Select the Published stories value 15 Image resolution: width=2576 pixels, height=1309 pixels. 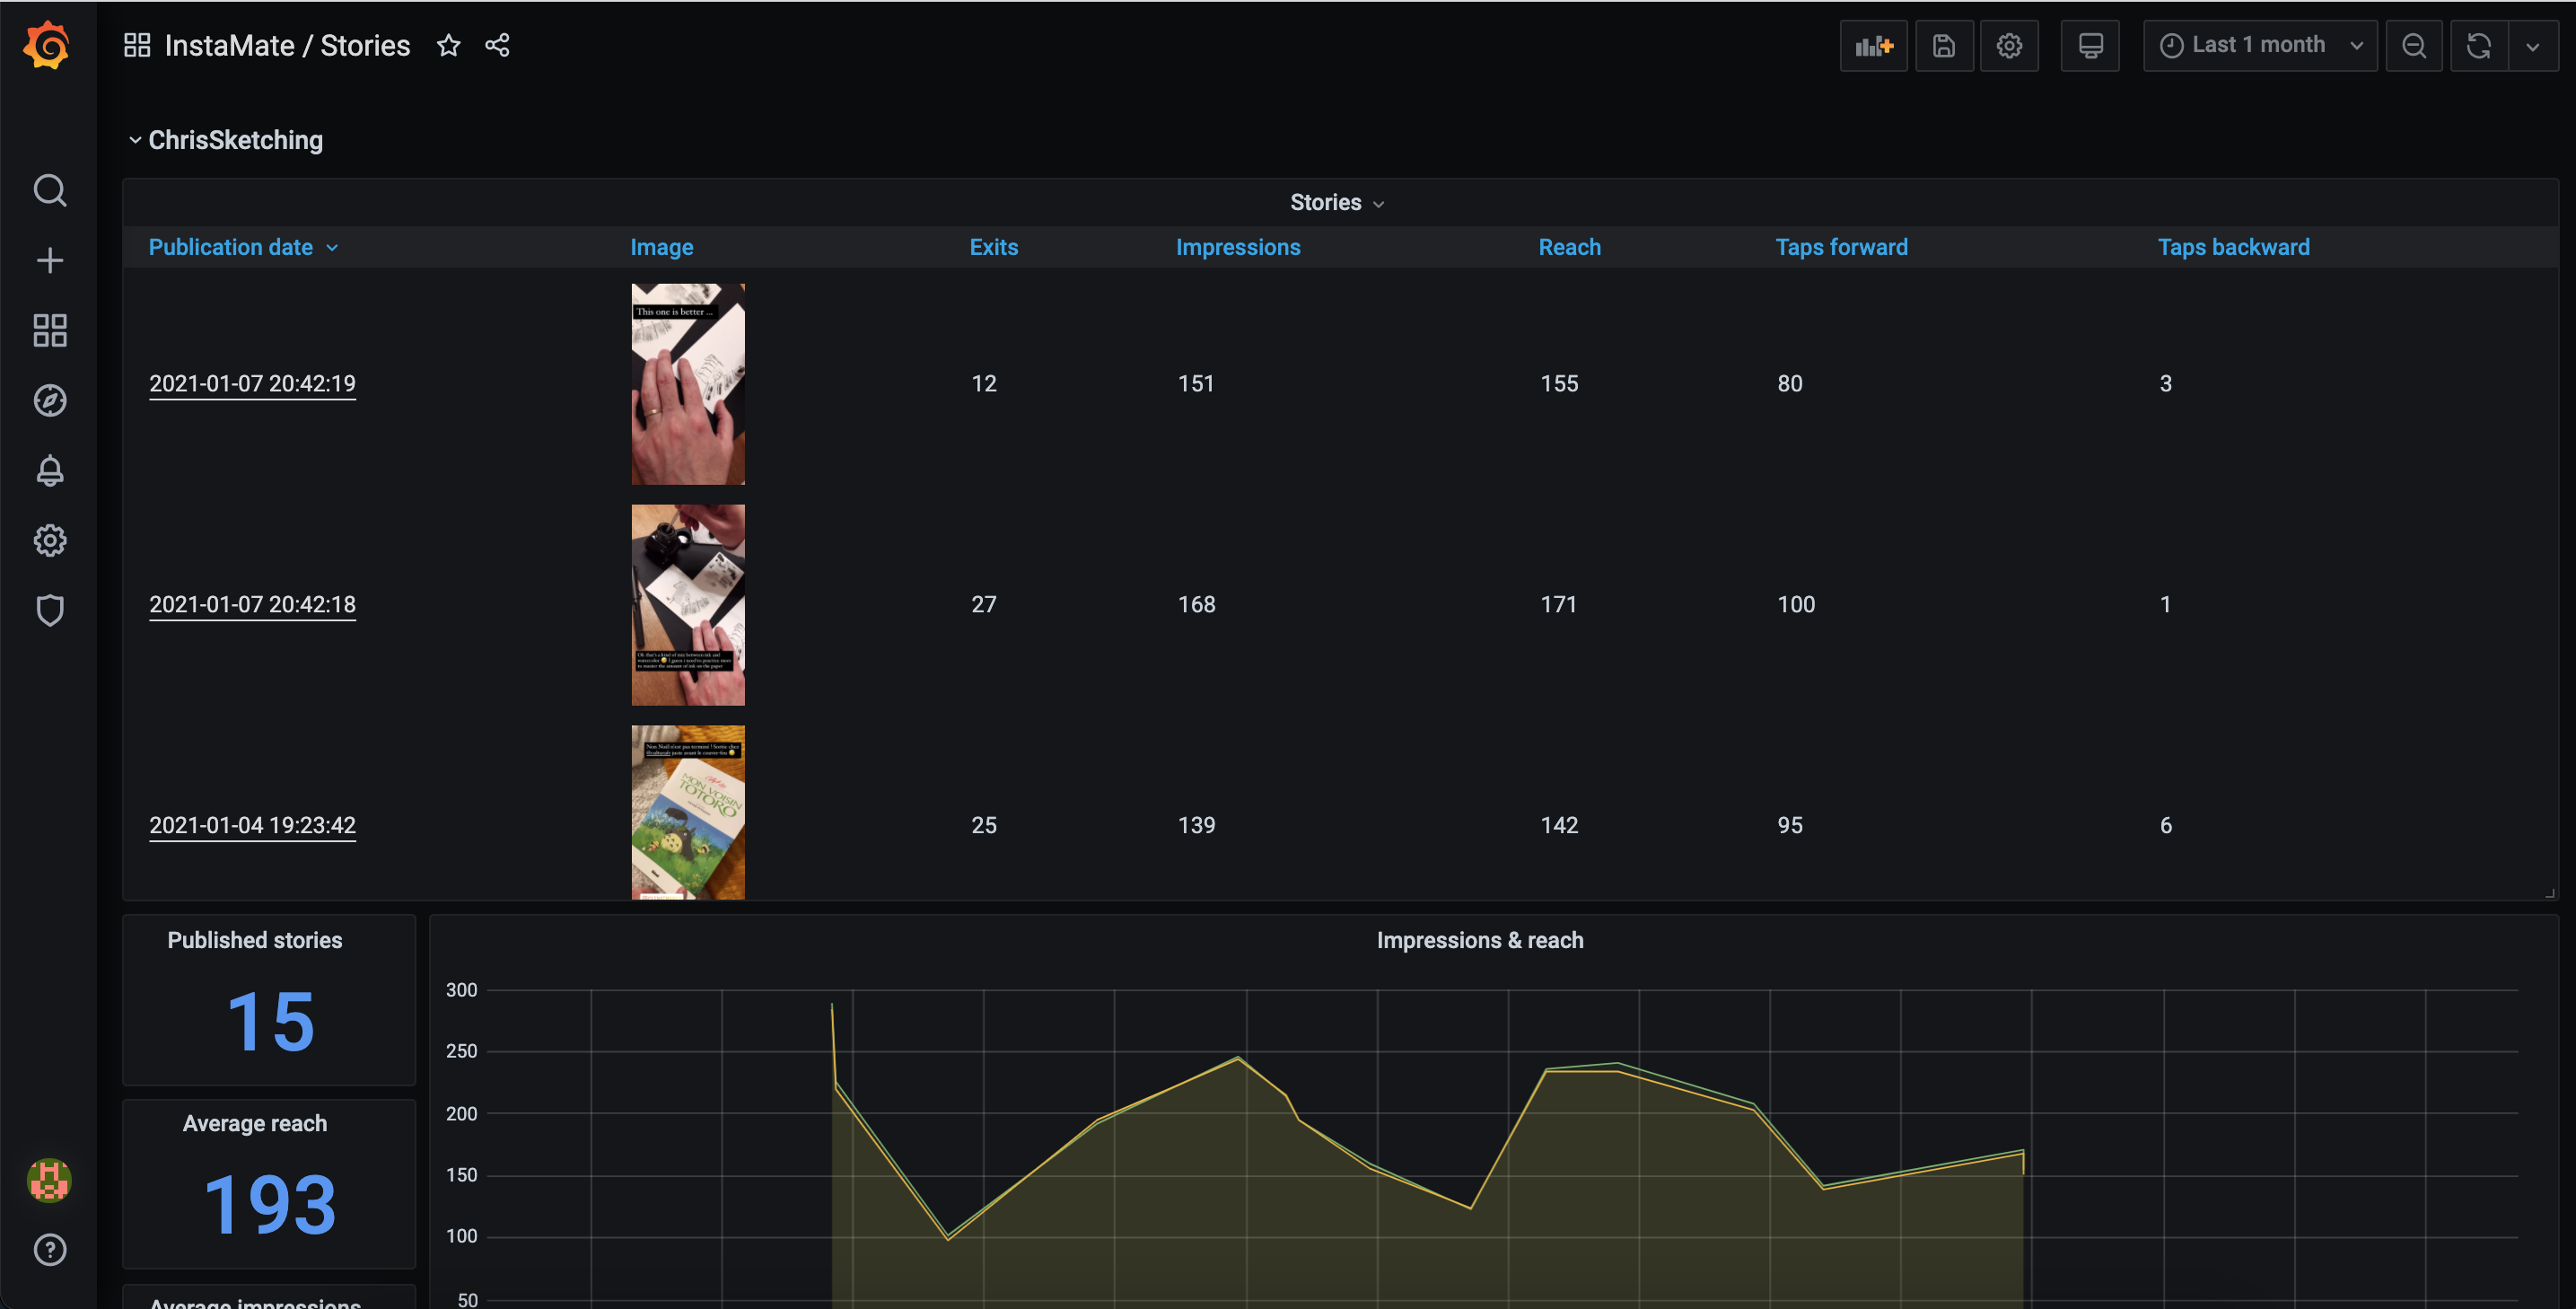pyautogui.click(x=270, y=1022)
